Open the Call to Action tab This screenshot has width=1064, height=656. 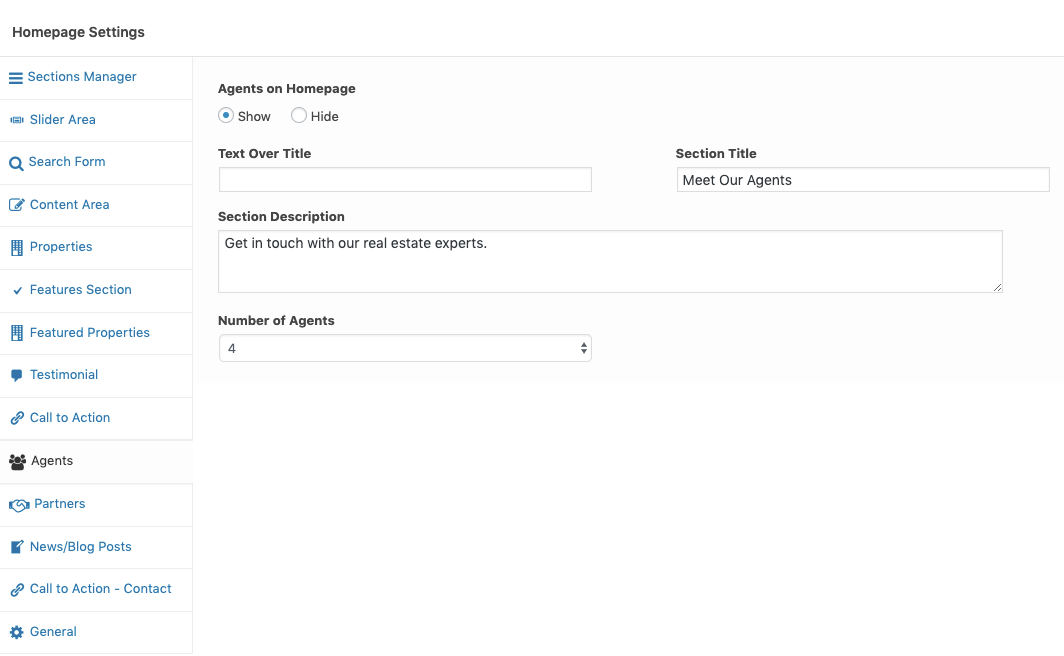(x=96, y=419)
